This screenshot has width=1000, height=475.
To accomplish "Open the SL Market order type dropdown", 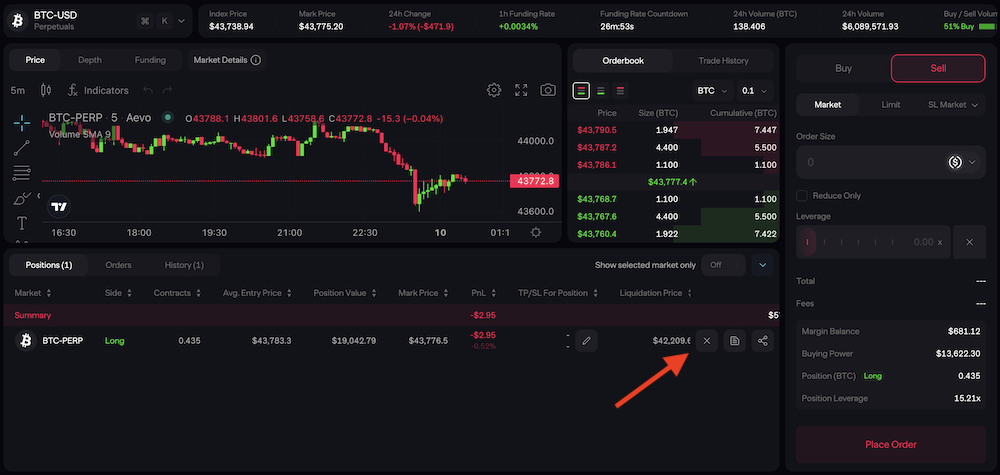I will [x=953, y=105].
